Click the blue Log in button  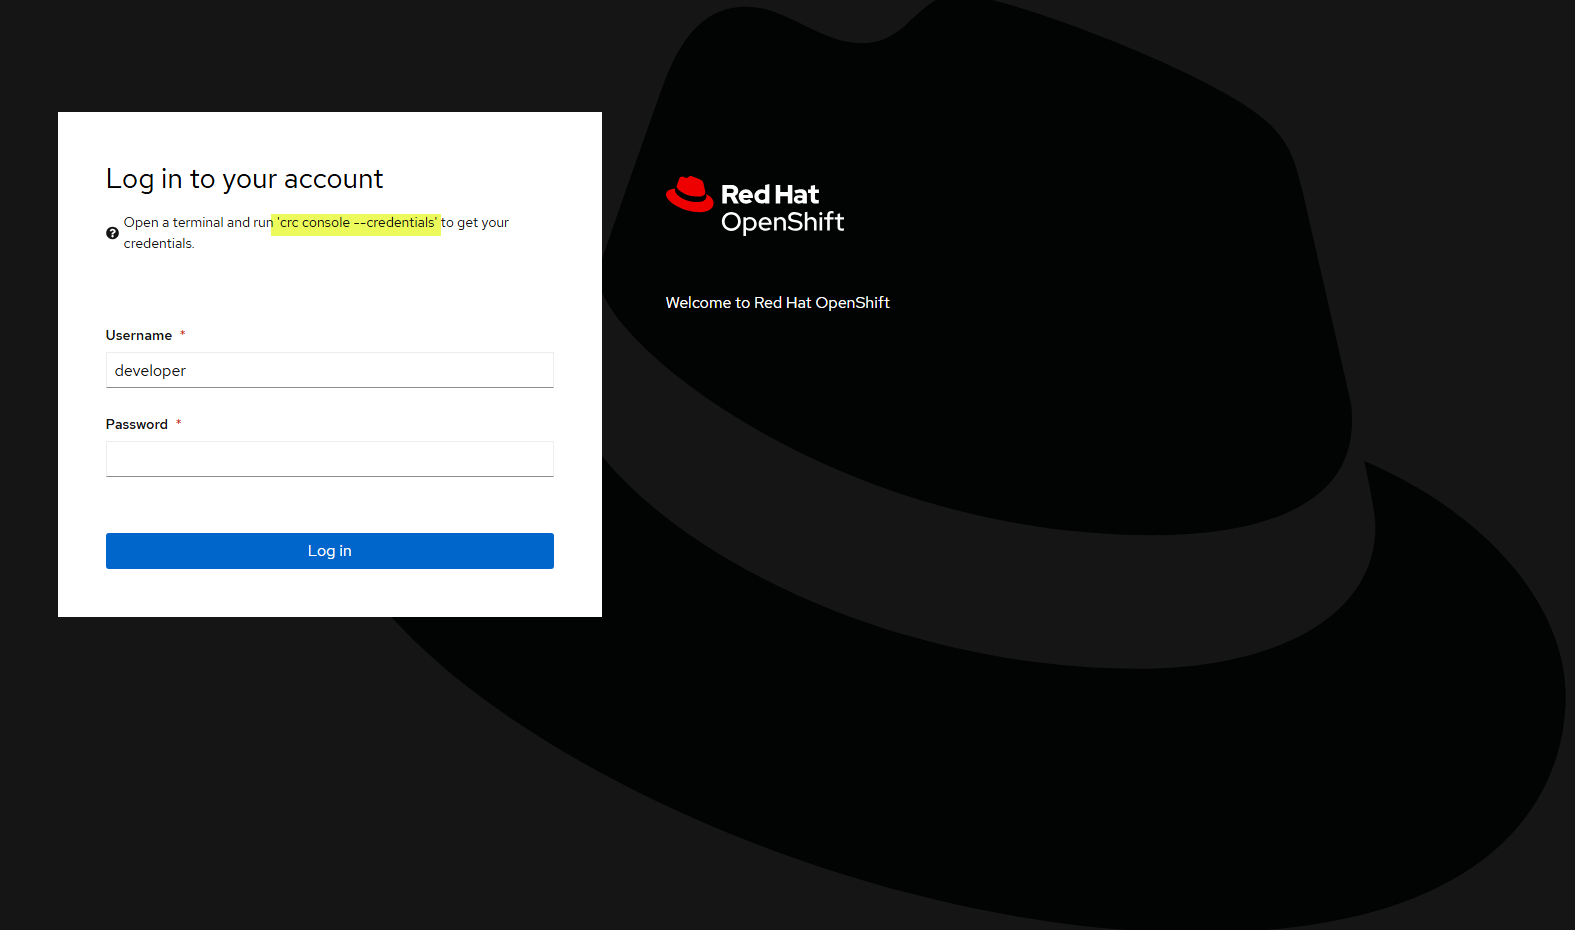330,551
